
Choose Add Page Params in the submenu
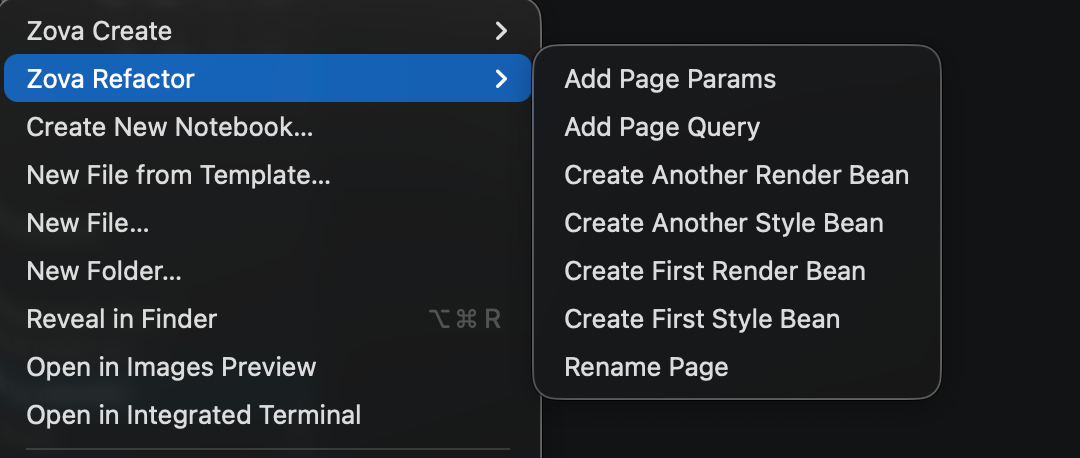(x=670, y=79)
